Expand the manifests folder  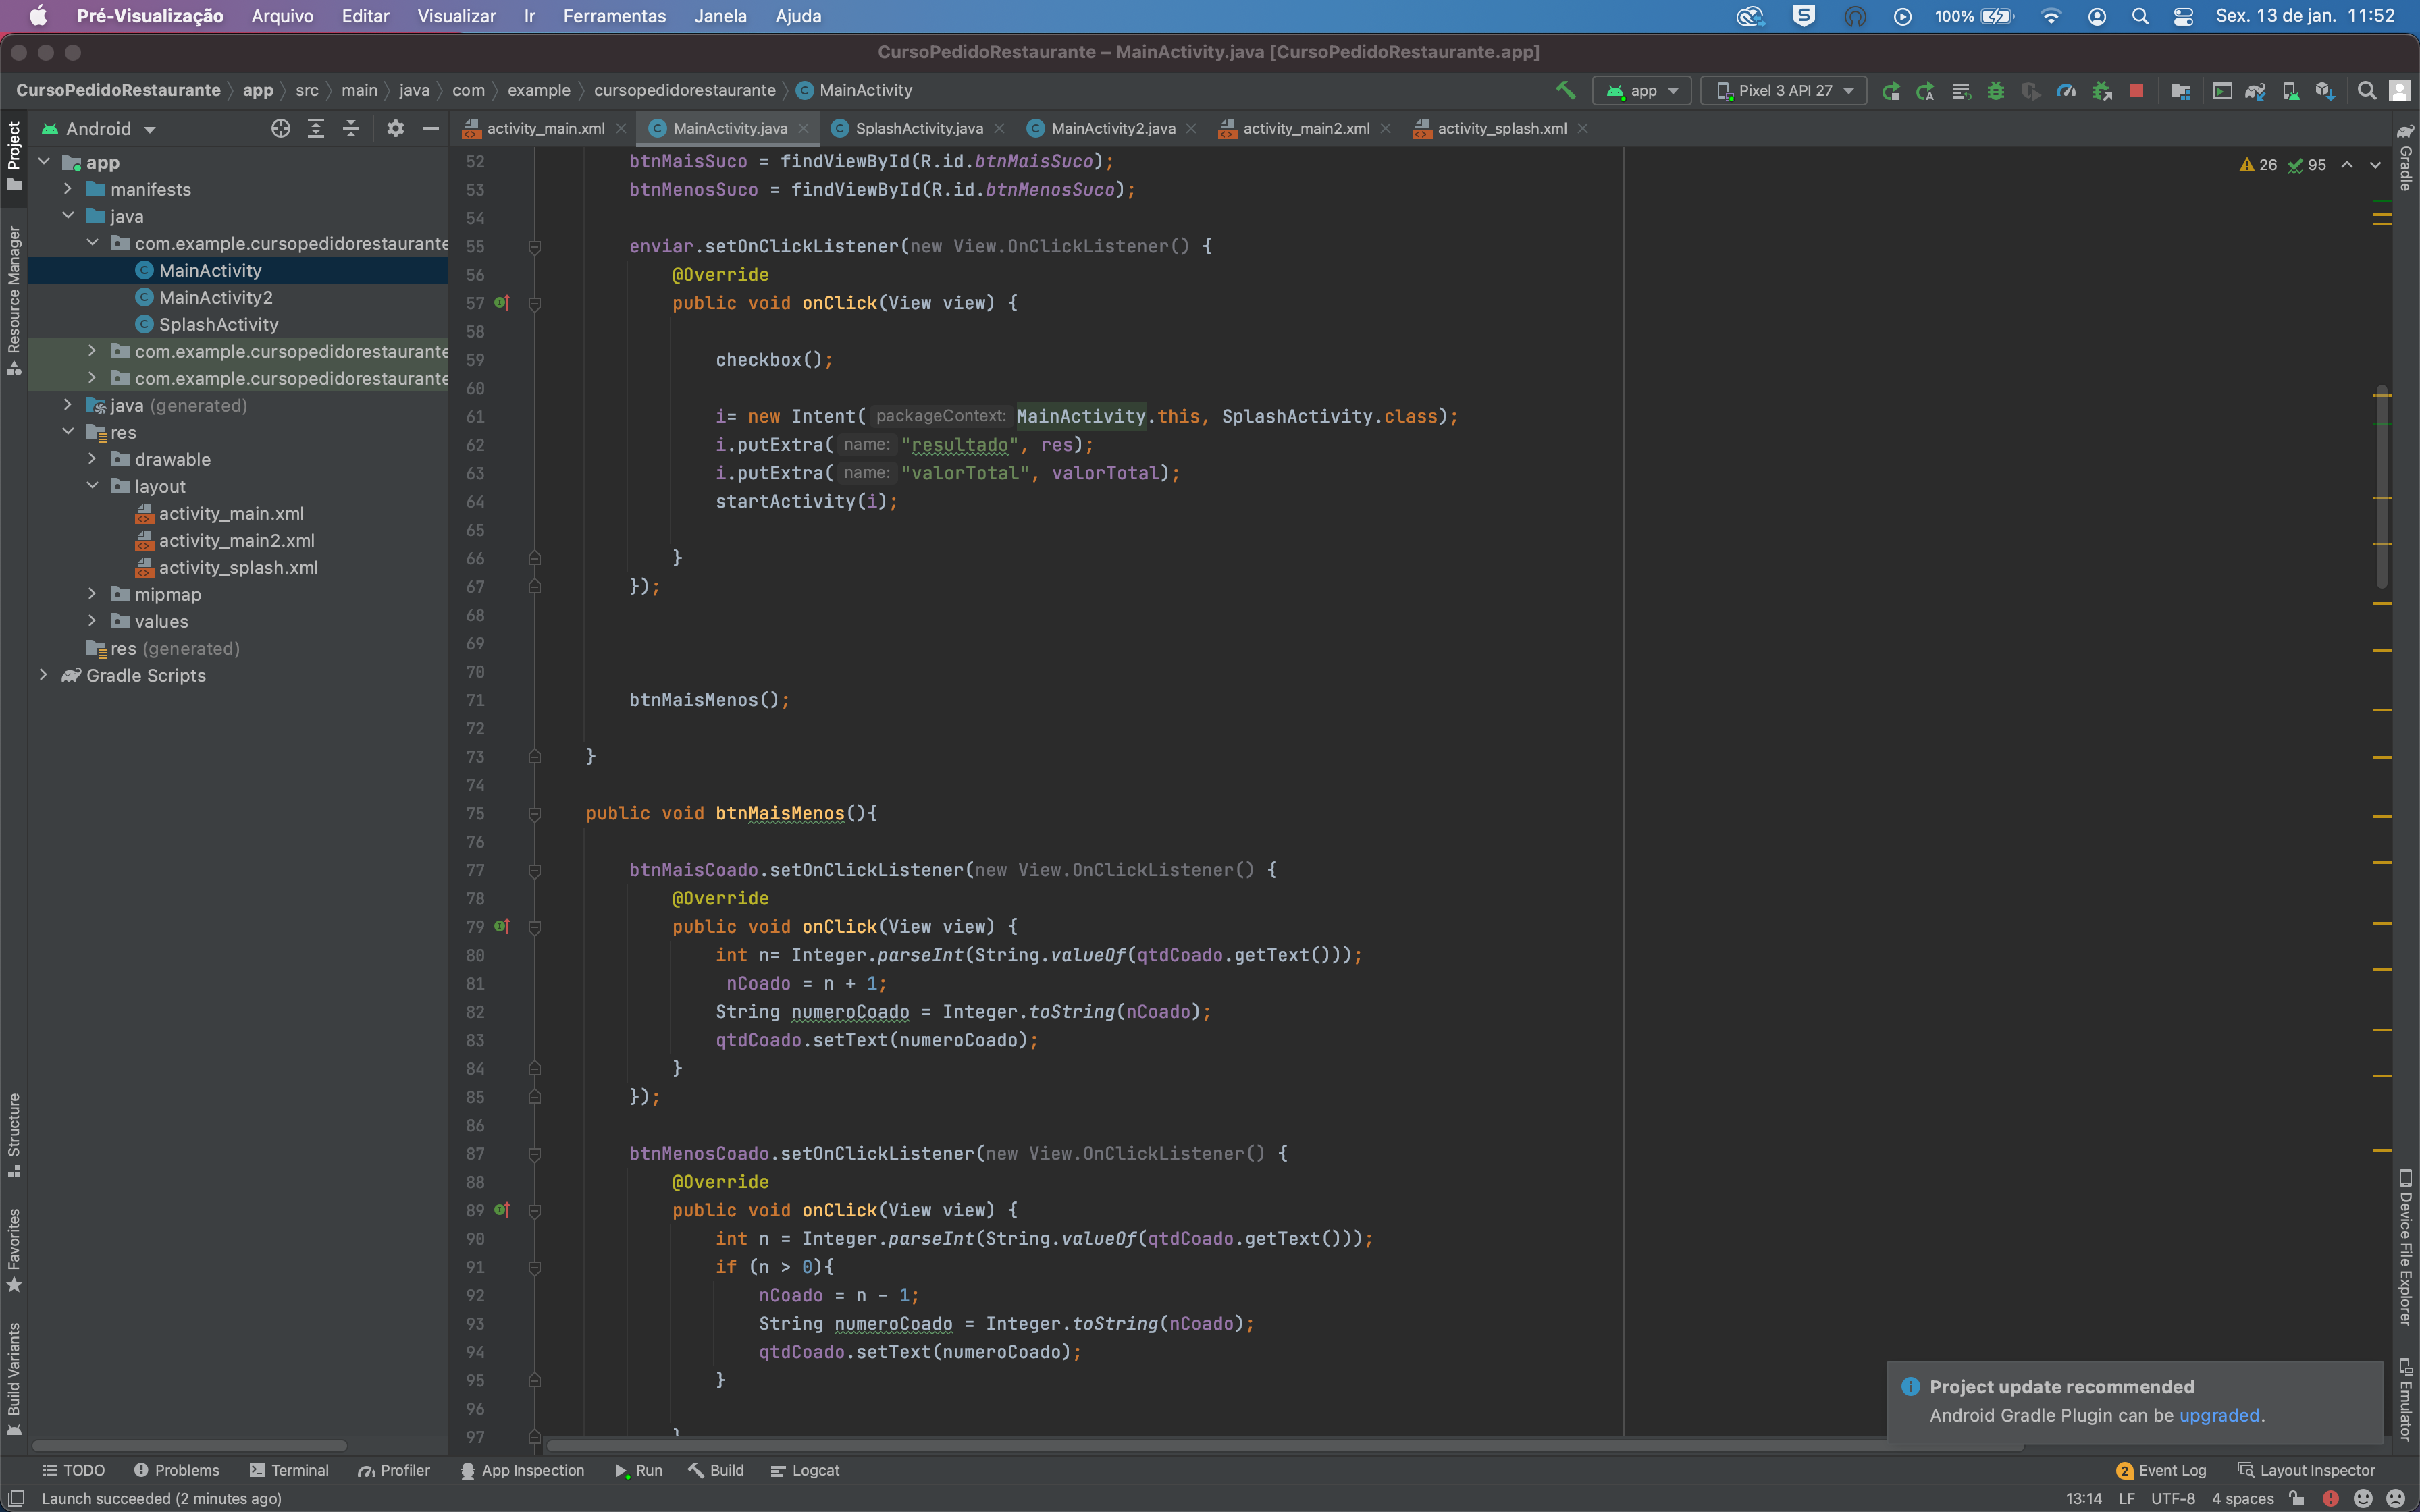coord(68,189)
